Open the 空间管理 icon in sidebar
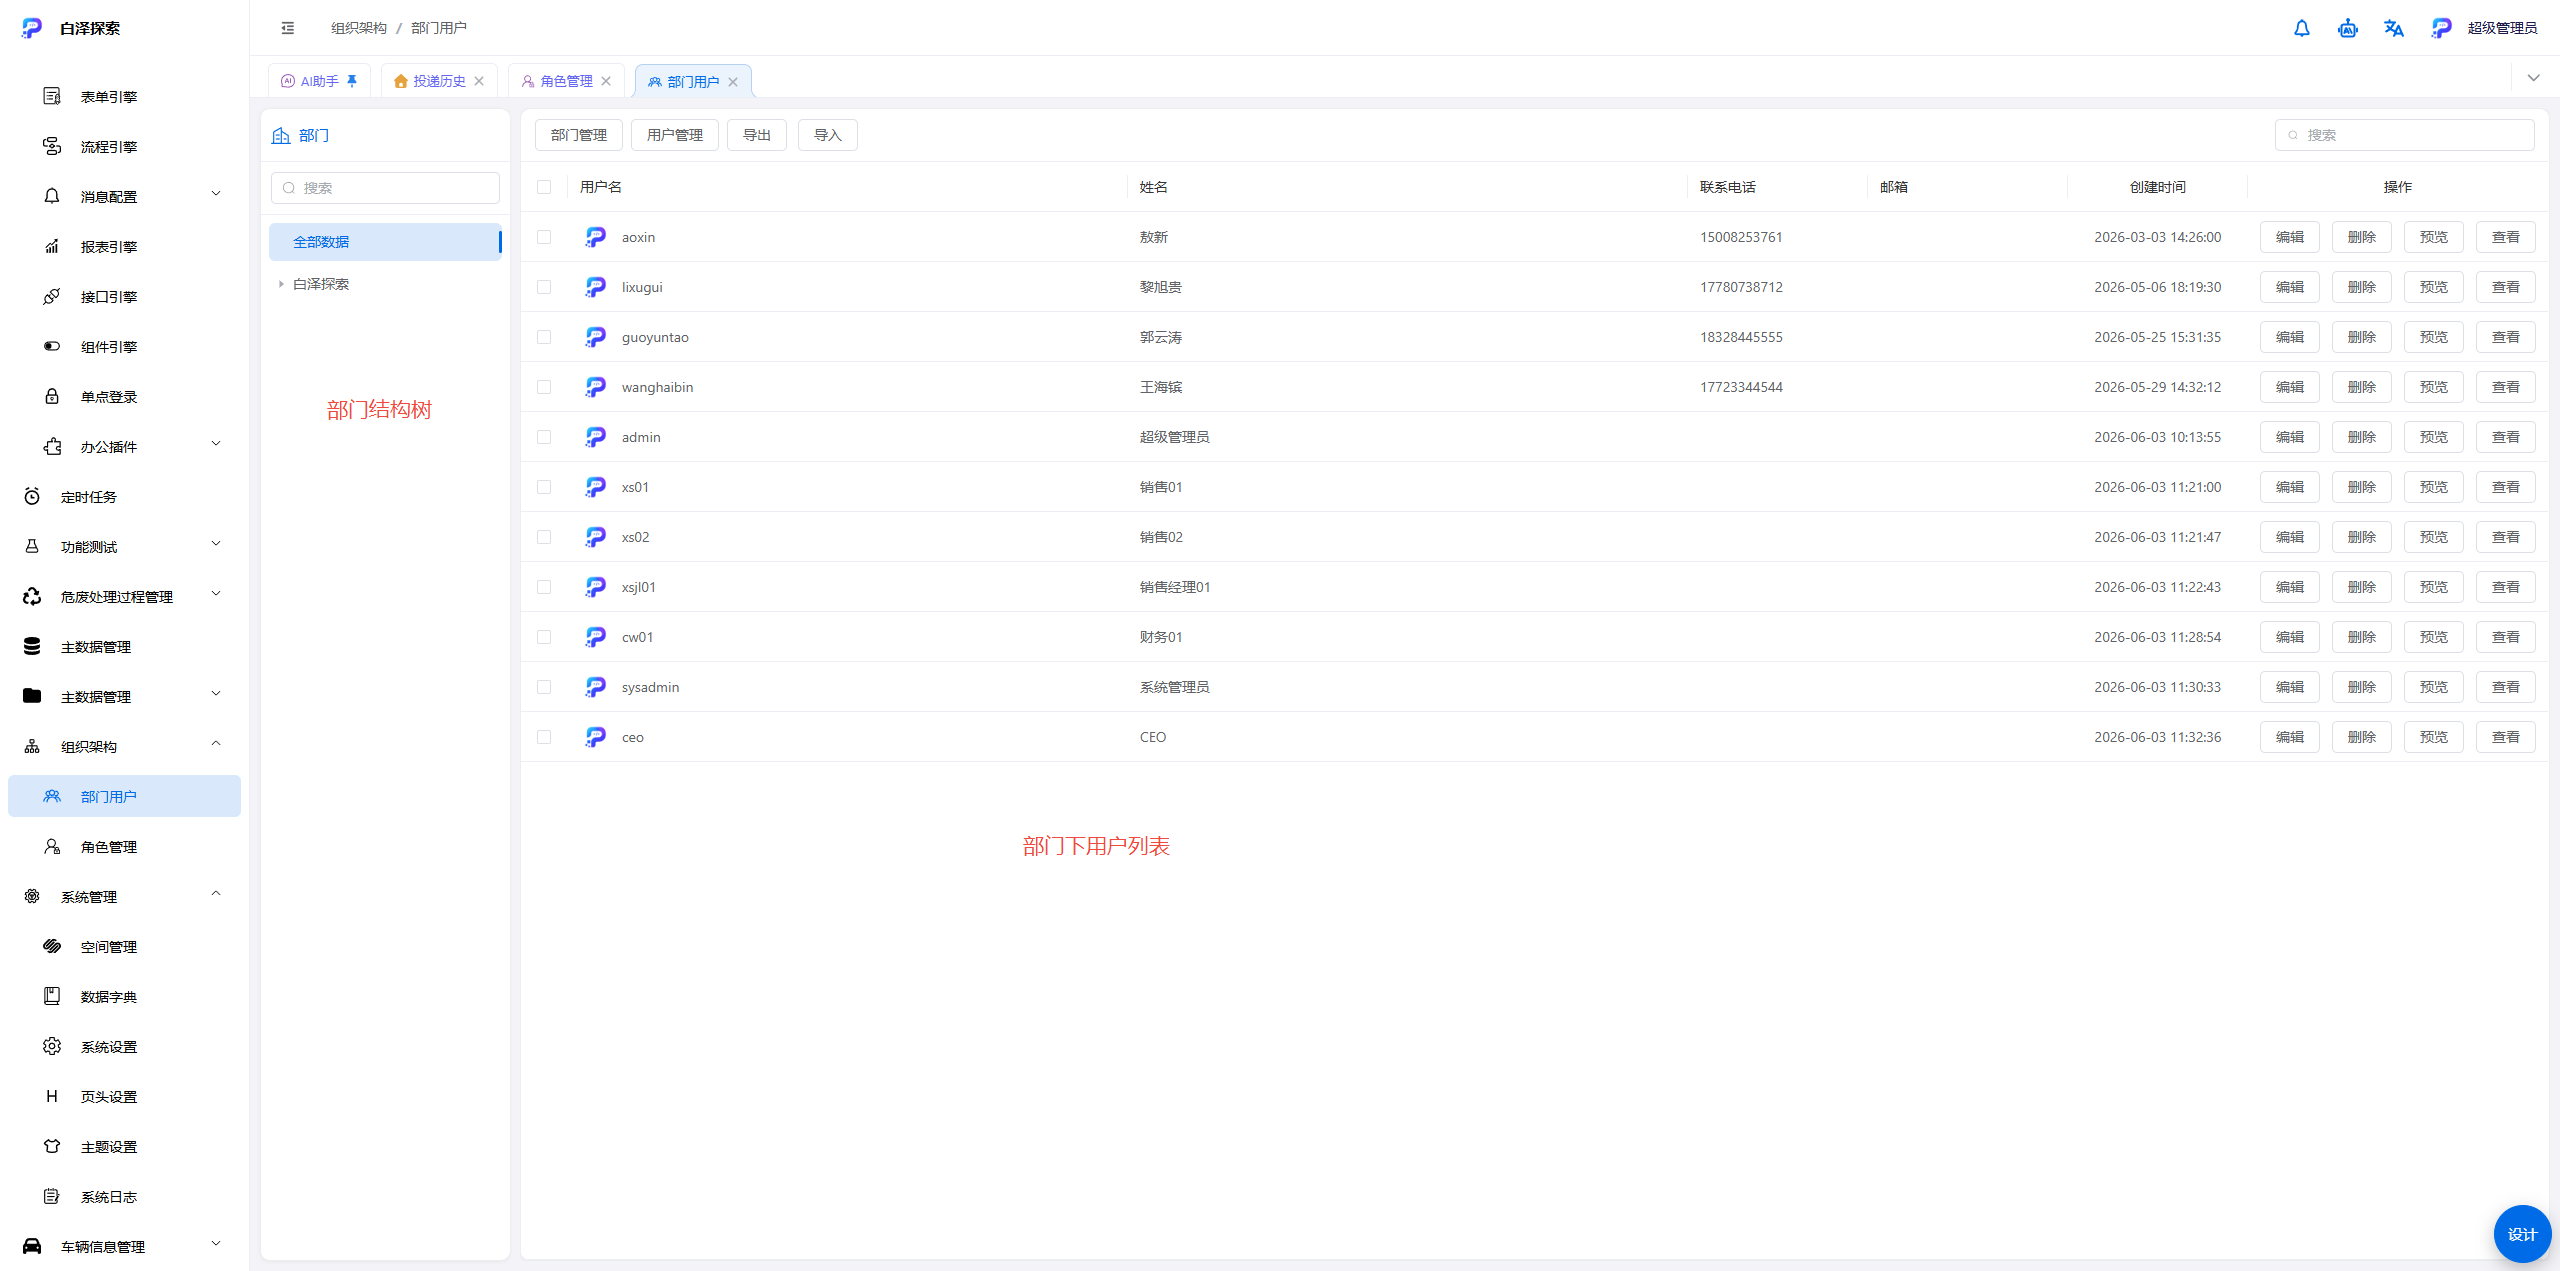The image size is (2560, 1271). [x=52, y=946]
